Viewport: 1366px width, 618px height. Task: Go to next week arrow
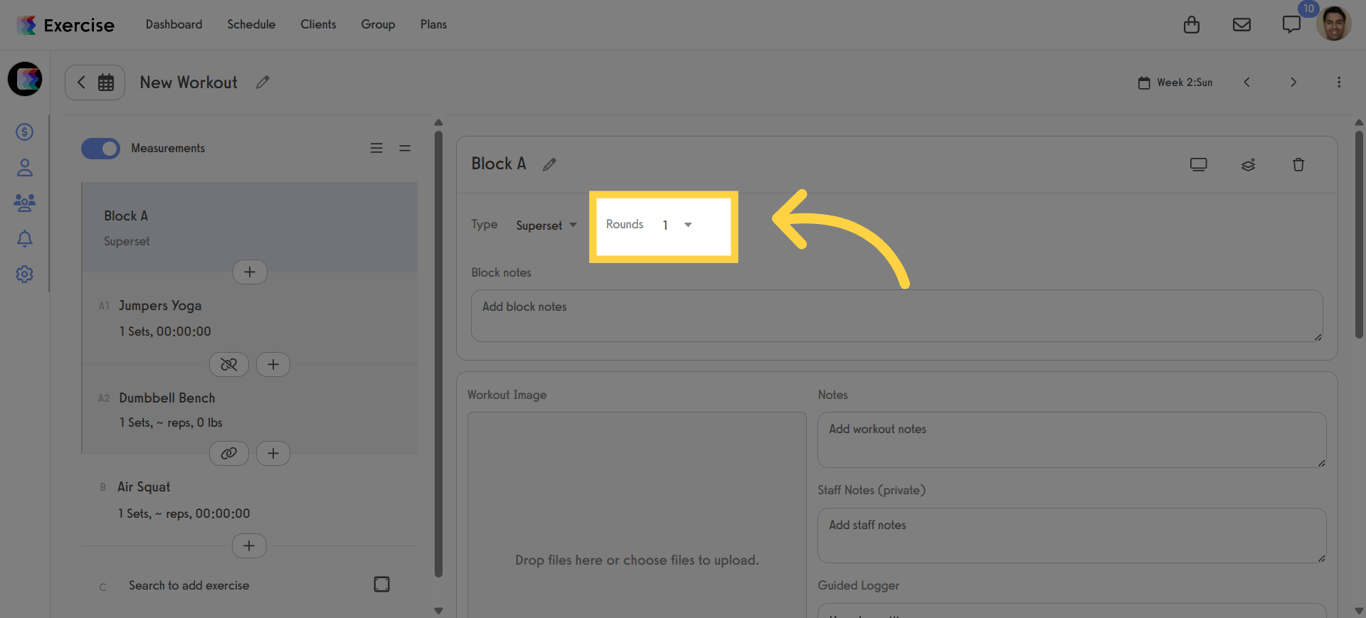click(1293, 82)
